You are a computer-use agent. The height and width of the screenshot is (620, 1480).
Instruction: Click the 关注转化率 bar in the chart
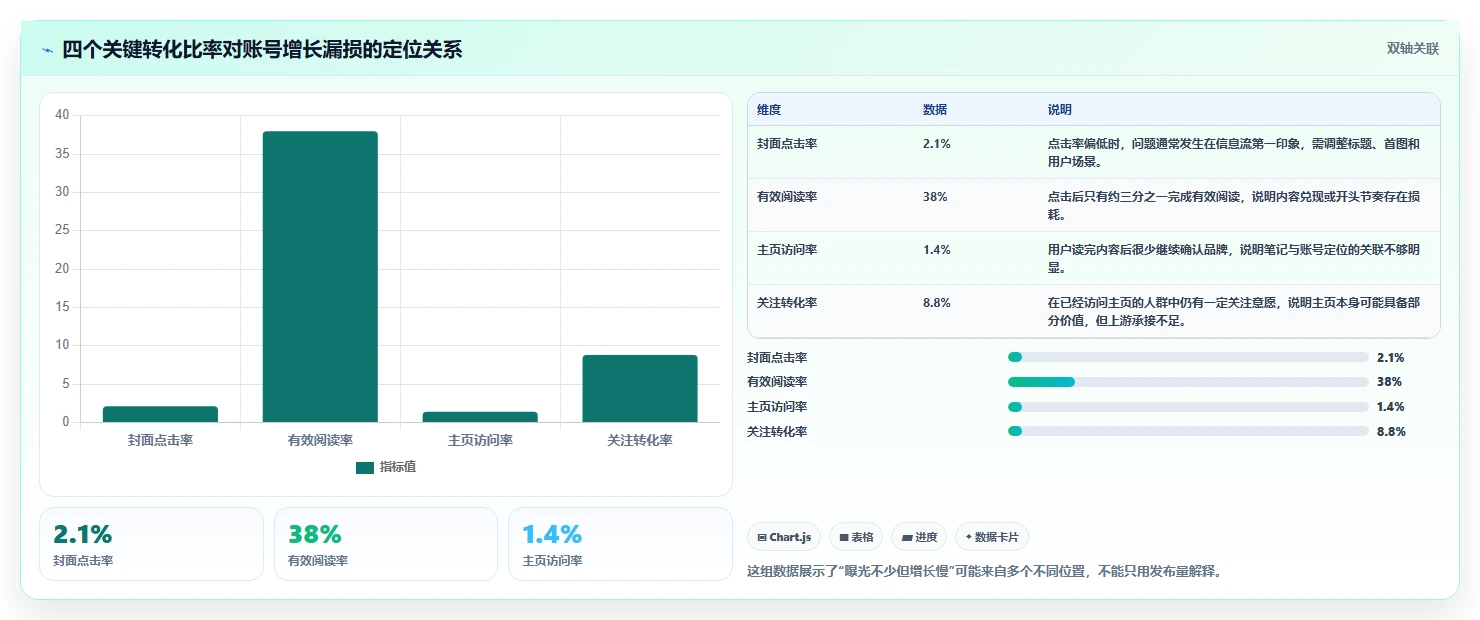click(x=640, y=388)
